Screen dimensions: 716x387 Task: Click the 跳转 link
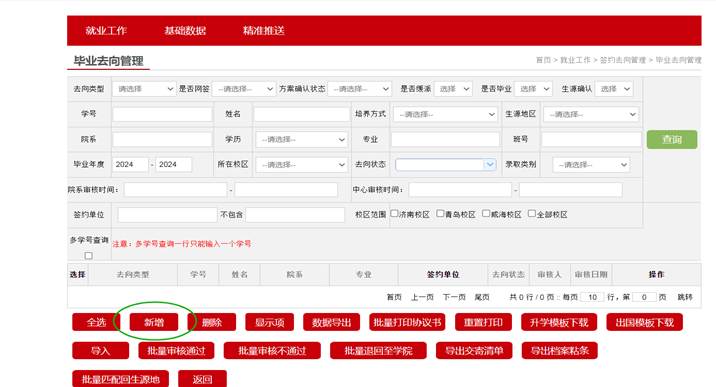pyautogui.click(x=685, y=297)
